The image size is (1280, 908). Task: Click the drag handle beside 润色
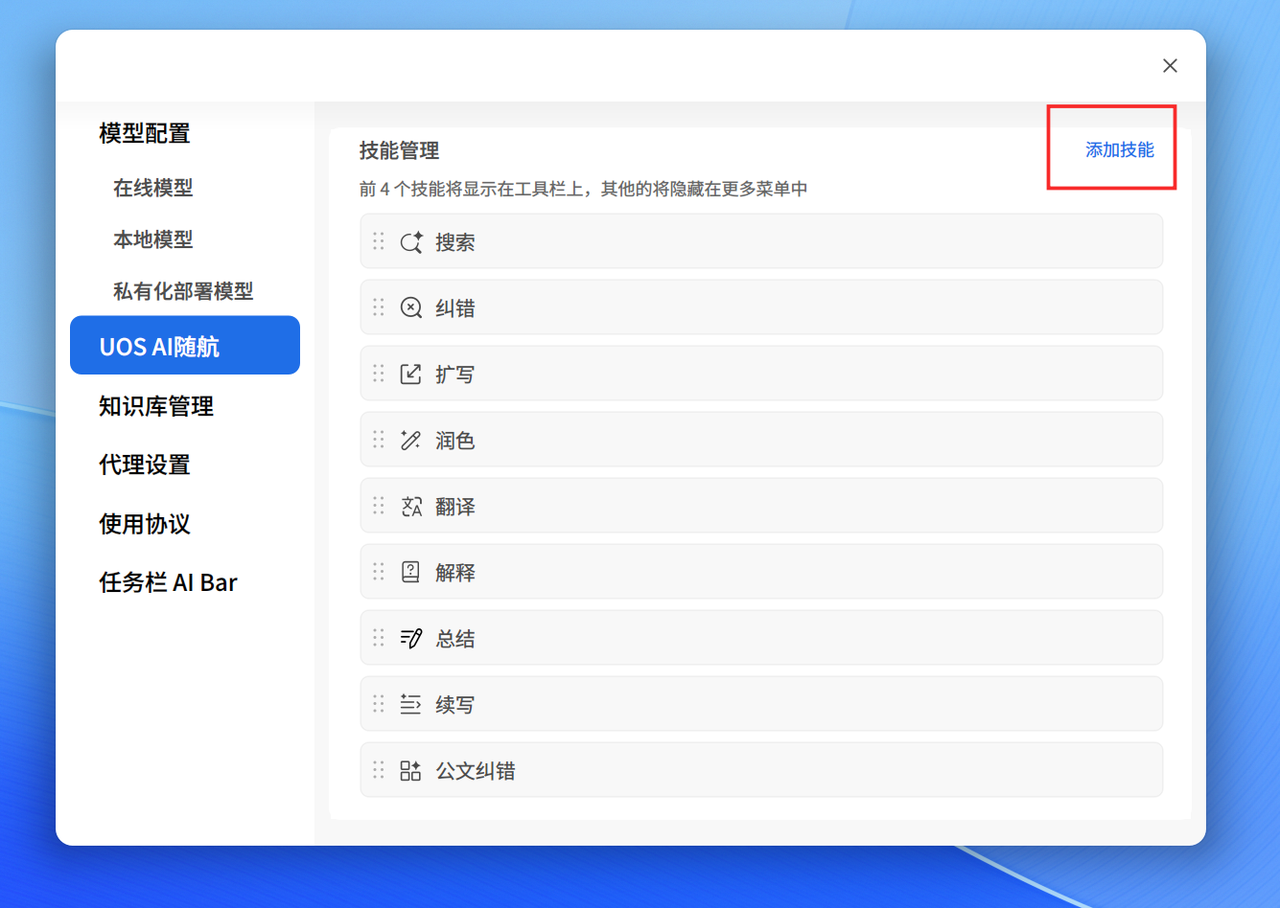click(x=379, y=439)
